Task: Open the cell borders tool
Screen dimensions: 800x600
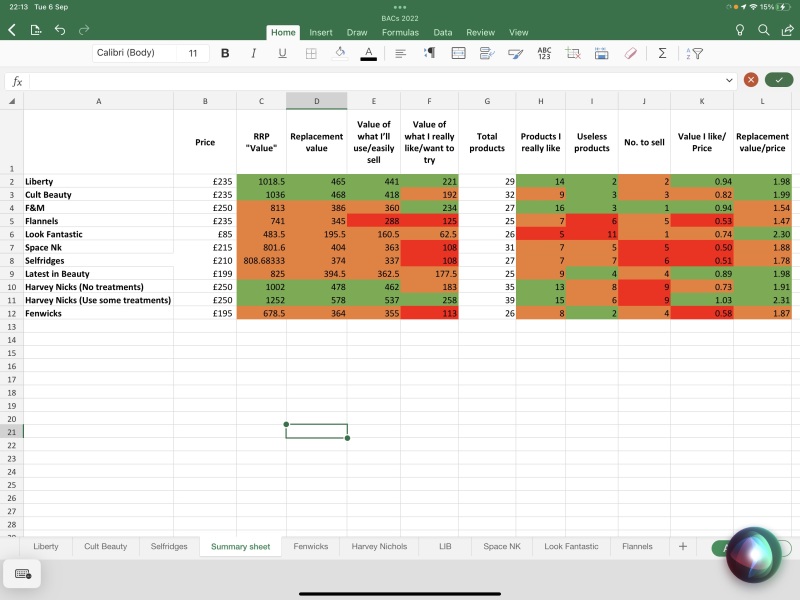Action: (311, 53)
